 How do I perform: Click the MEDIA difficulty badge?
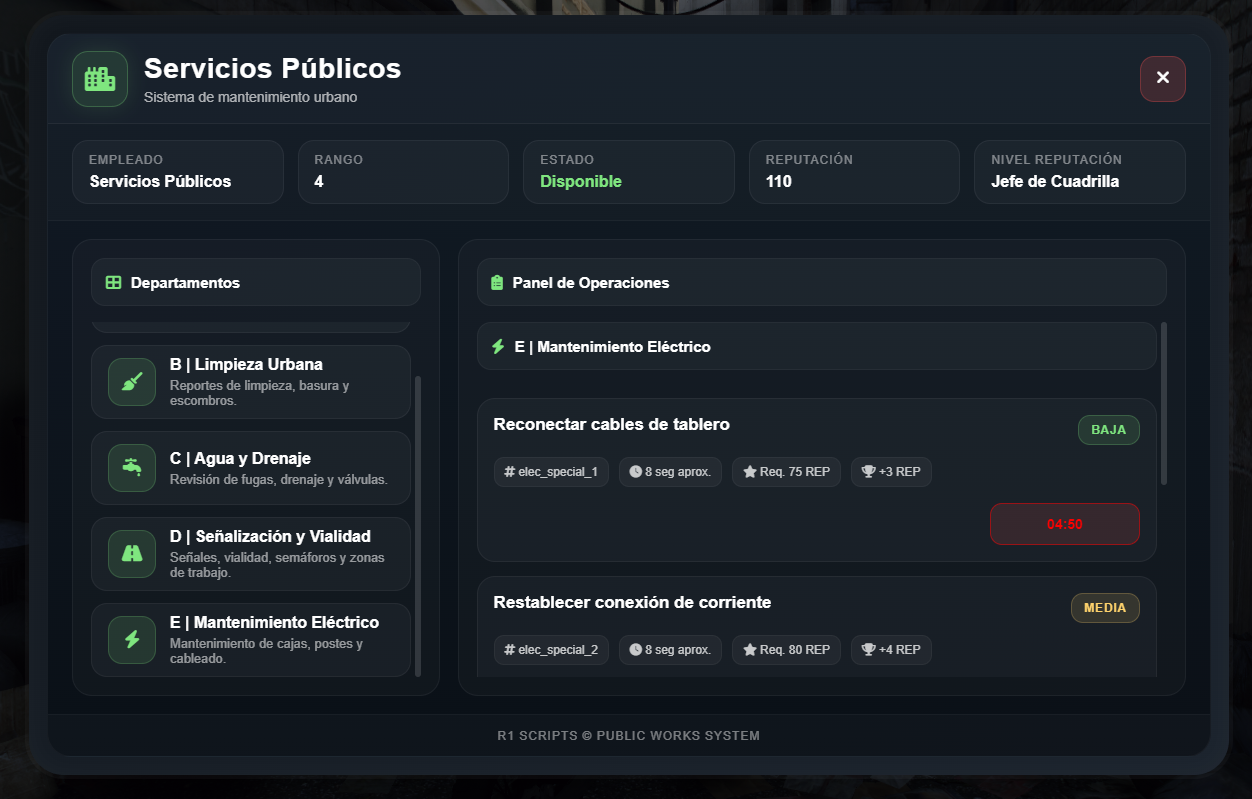[x=1105, y=608]
